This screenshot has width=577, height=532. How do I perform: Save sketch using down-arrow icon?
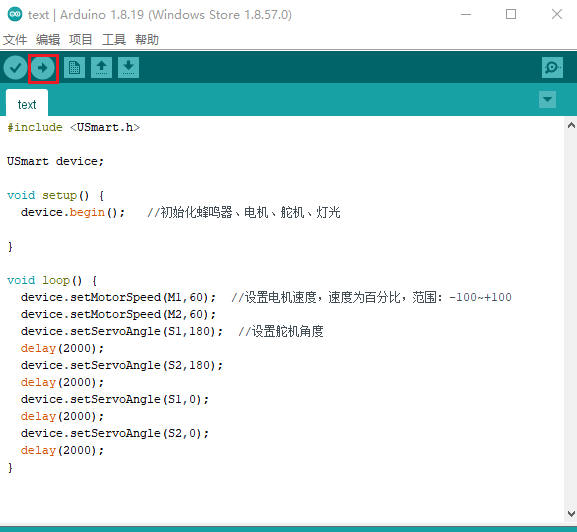pos(128,67)
